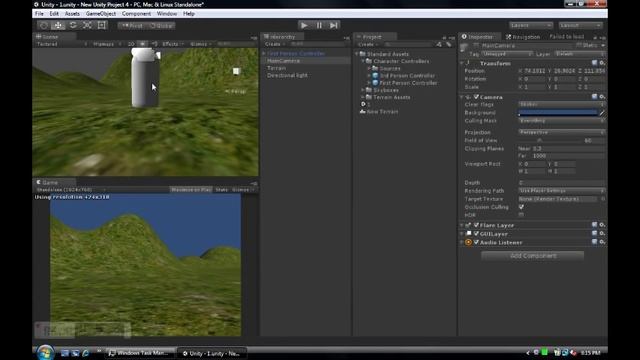Click the Field of View slider

[x=550, y=140]
